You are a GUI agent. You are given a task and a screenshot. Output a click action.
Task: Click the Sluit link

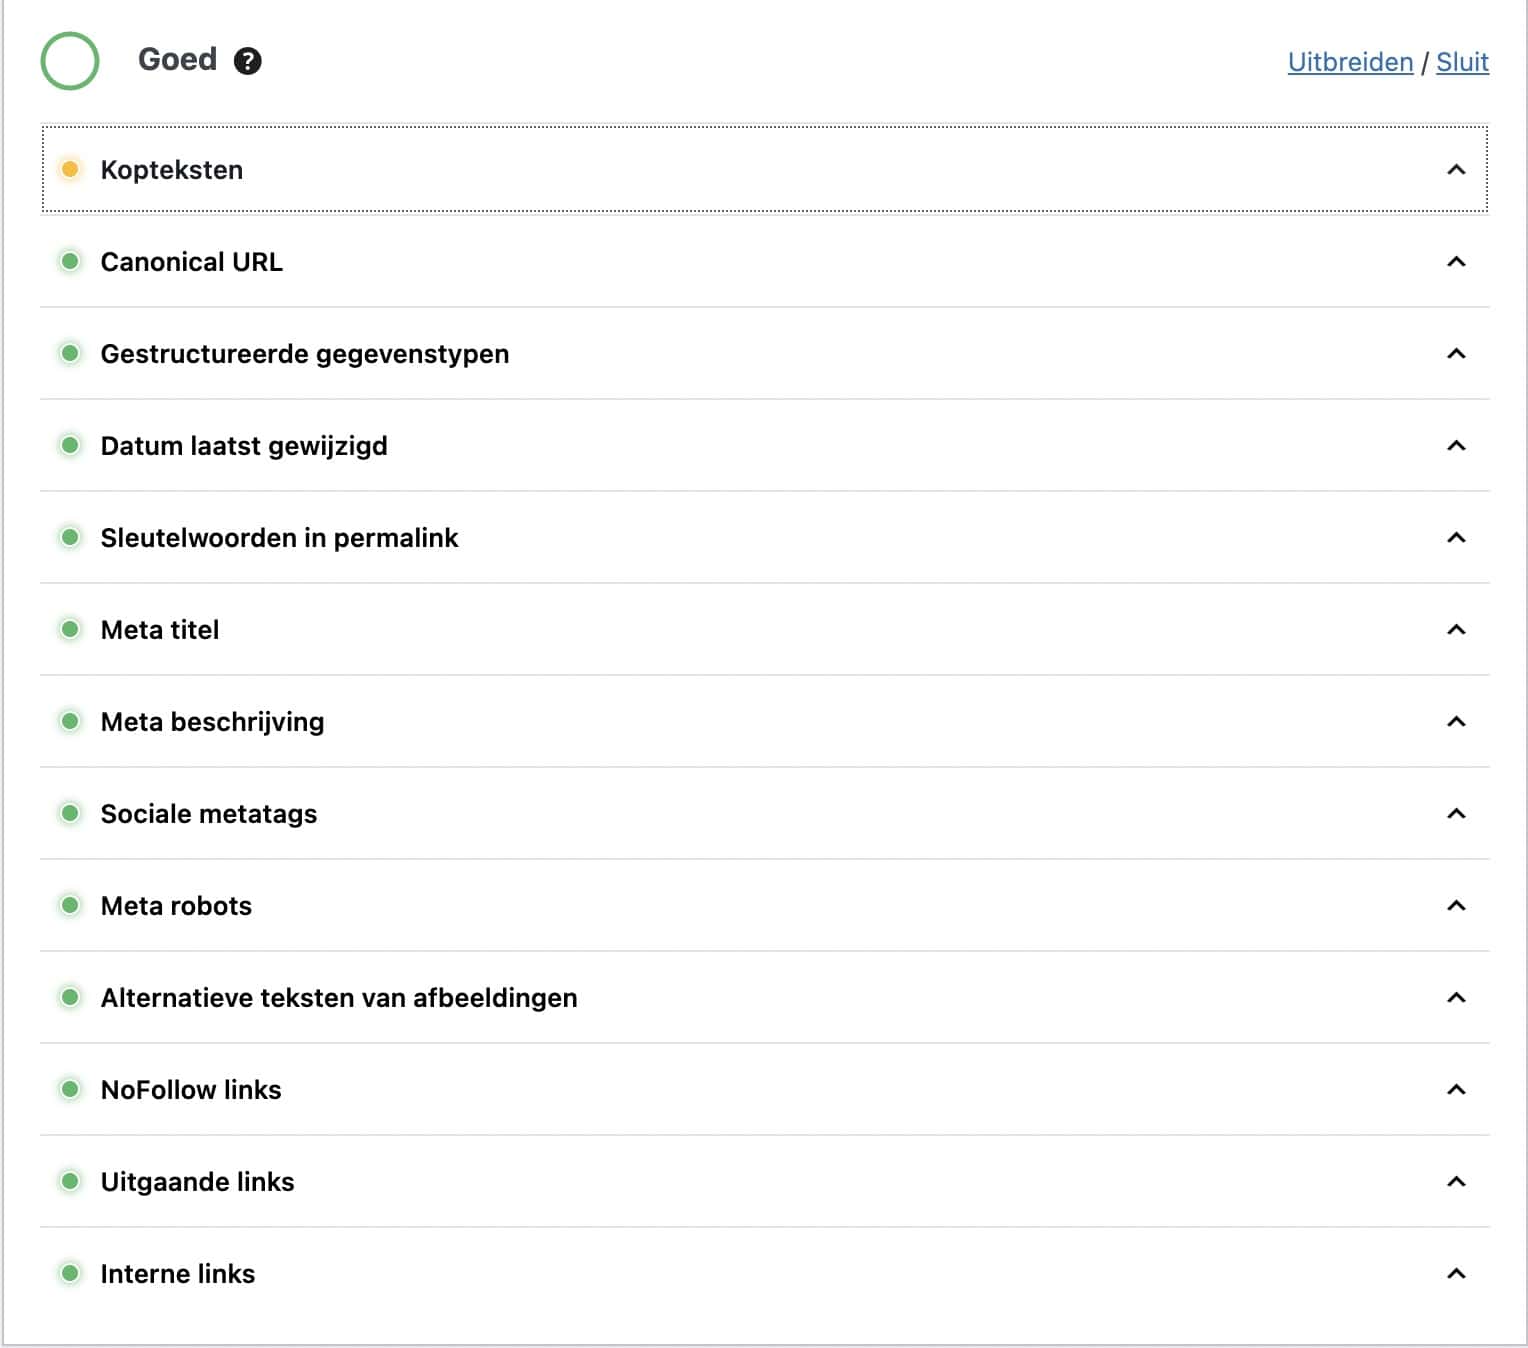[x=1462, y=62]
